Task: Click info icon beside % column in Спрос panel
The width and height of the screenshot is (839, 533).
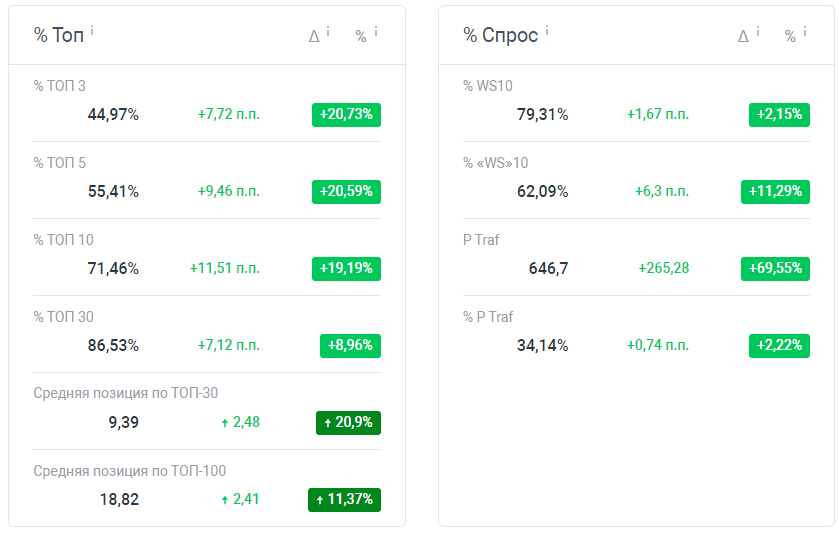Action: pyautogui.click(x=805, y=32)
